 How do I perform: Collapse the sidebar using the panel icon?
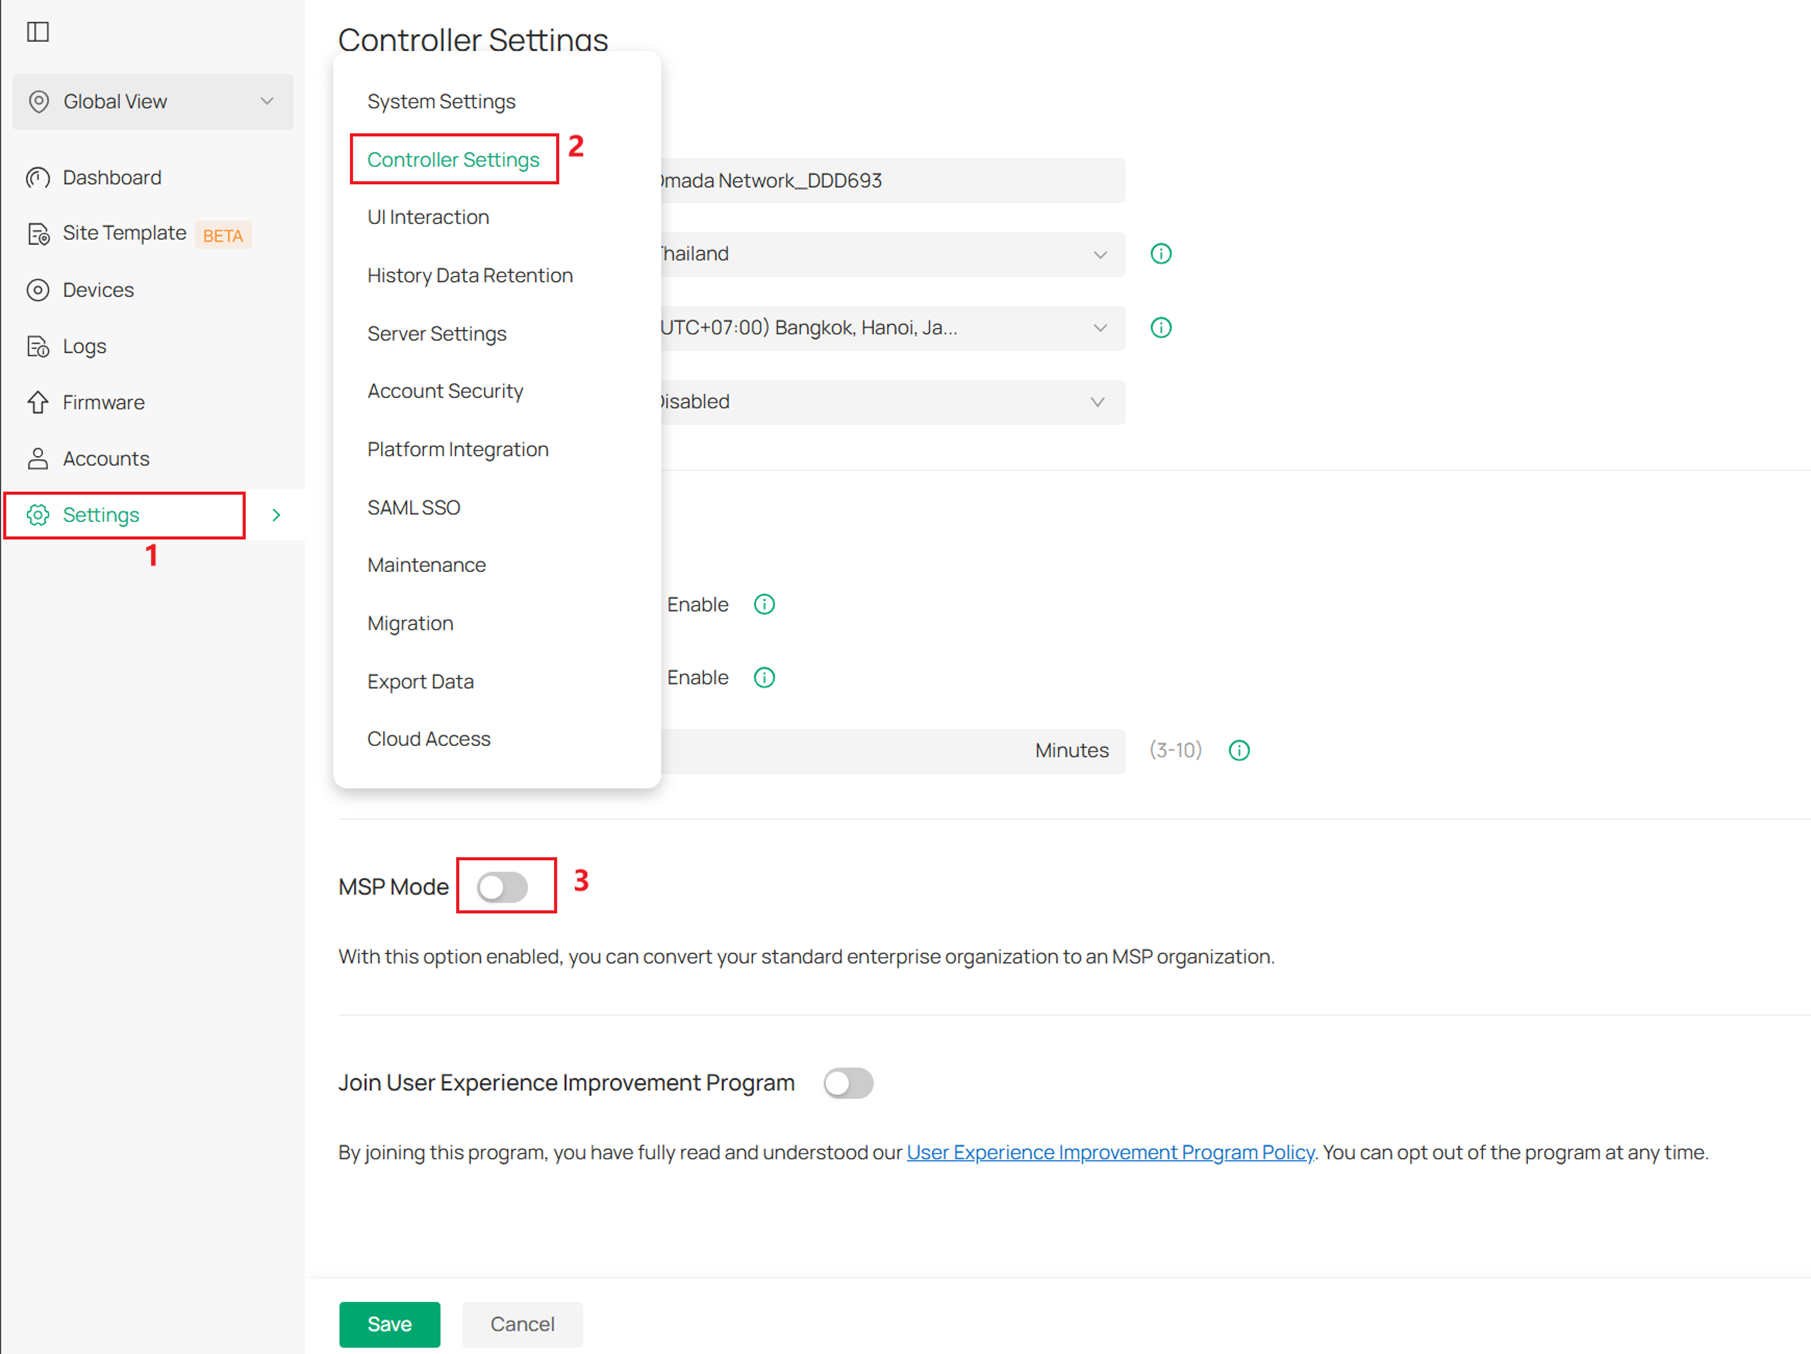pyautogui.click(x=37, y=31)
